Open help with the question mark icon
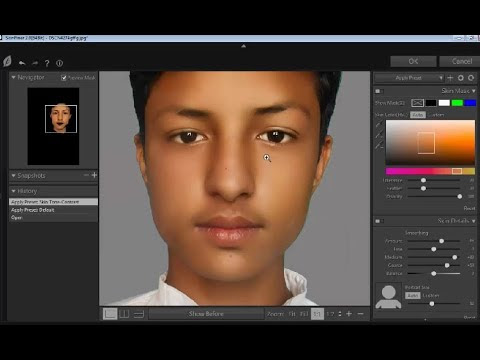 coord(47,63)
